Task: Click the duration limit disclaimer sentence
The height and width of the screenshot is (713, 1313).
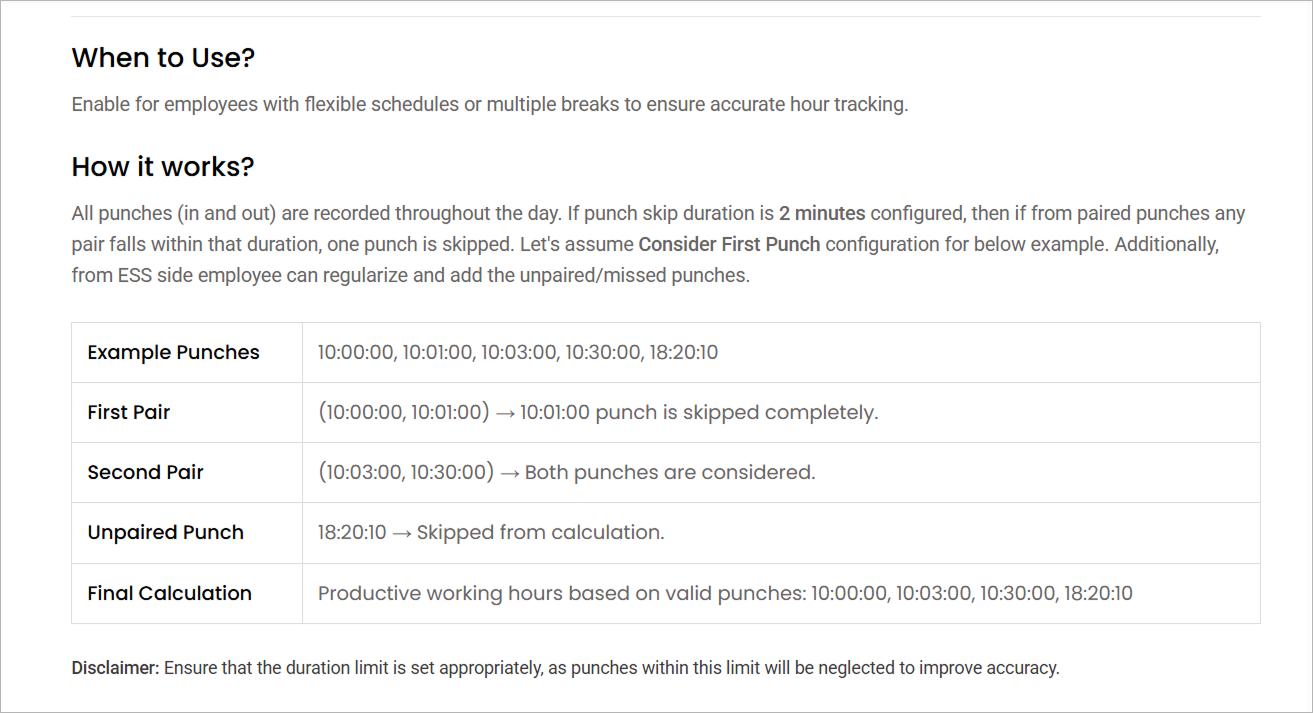Action: coord(611,668)
